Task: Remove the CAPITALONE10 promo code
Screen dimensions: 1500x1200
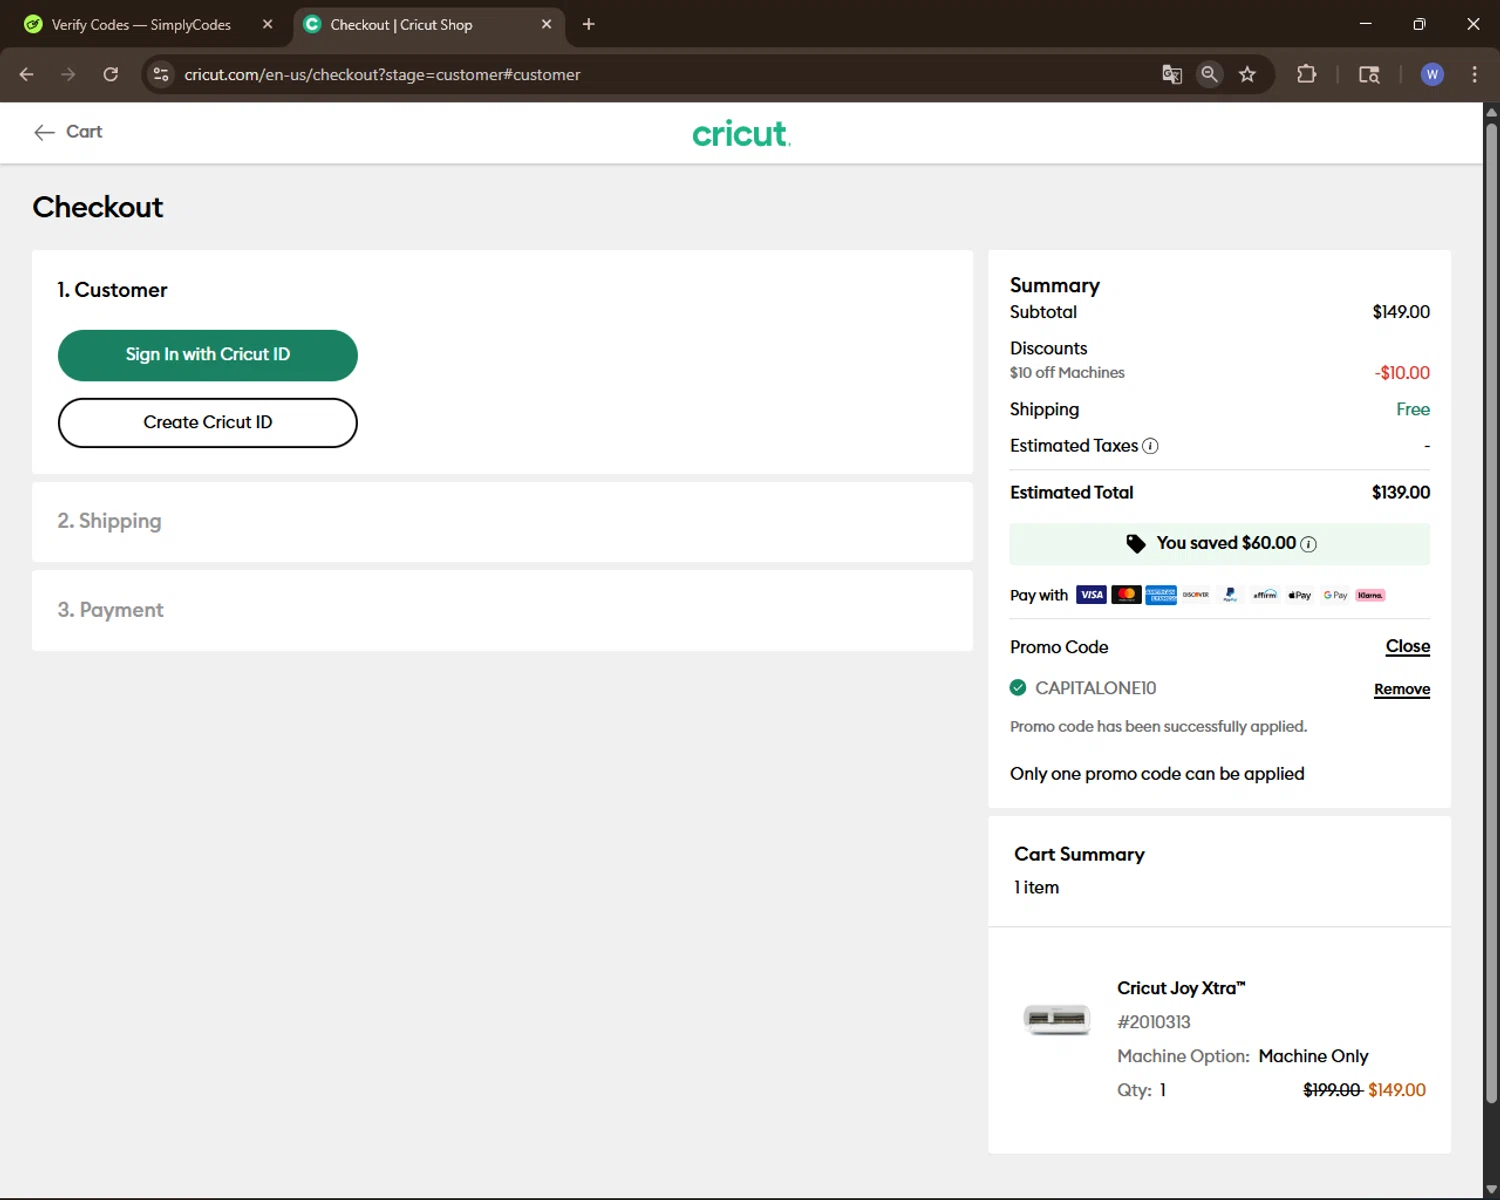Action: [1402, 689]
